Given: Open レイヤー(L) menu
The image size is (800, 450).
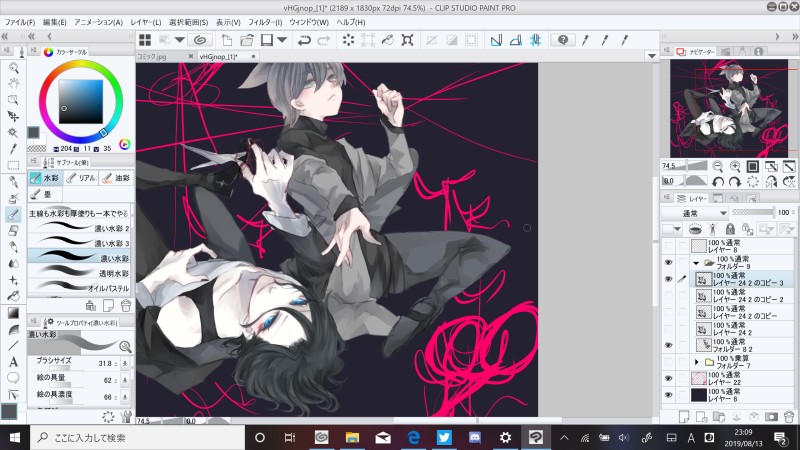Looking at the screenshot, I should pyautogui.click(x=145, y=22).
